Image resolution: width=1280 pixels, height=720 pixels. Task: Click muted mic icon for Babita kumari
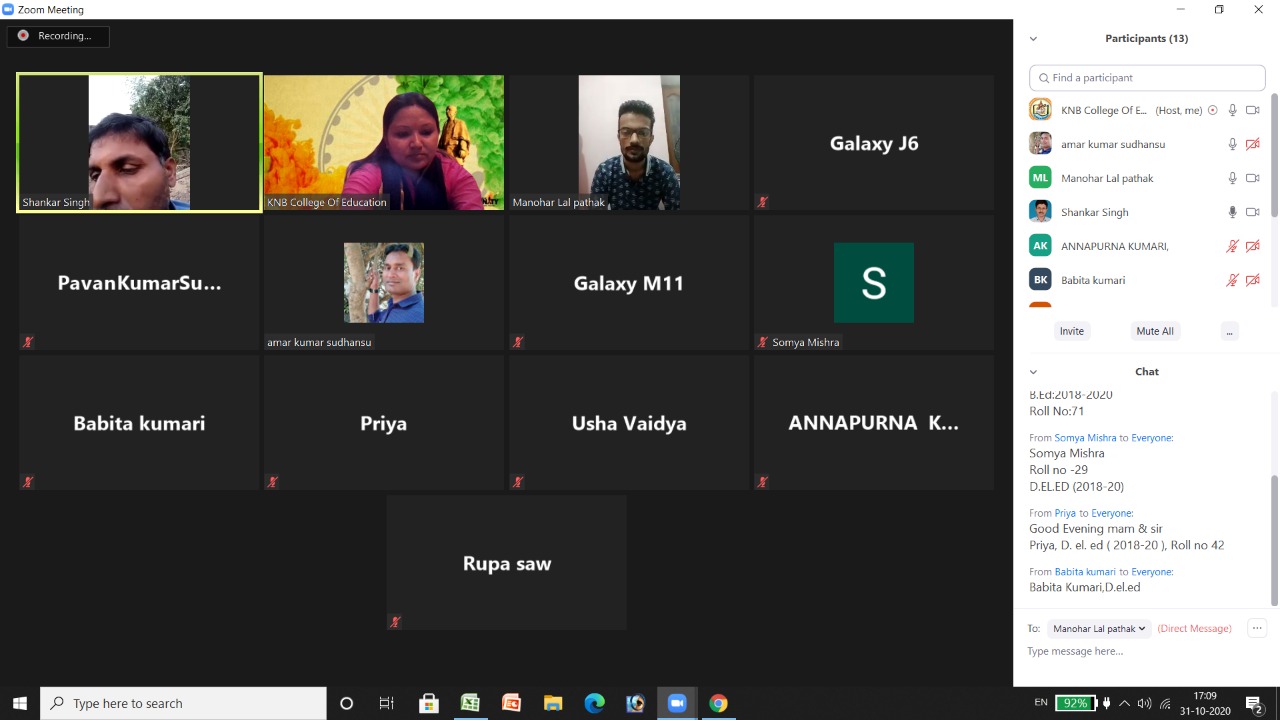(1233, 280)
